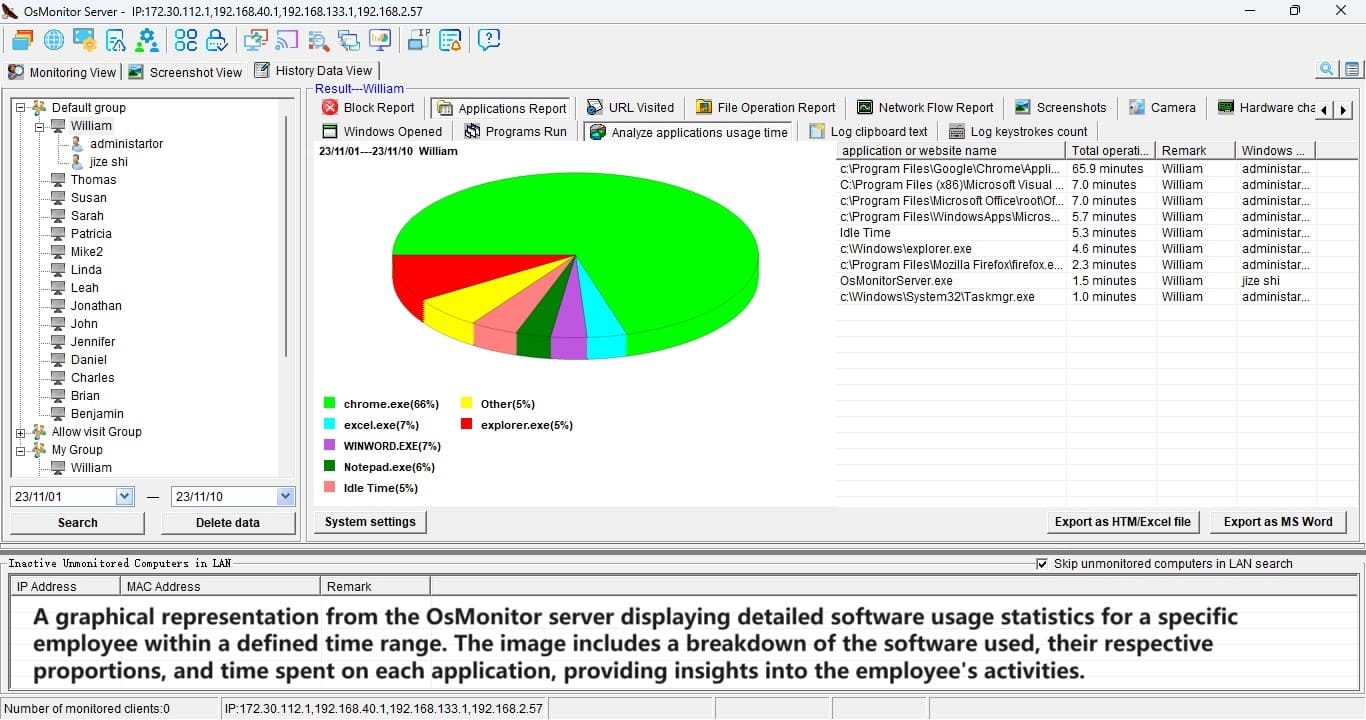Open the user management gear icon
The height and width of the screenshot is (720, 1366).
[x=147, y=40]
